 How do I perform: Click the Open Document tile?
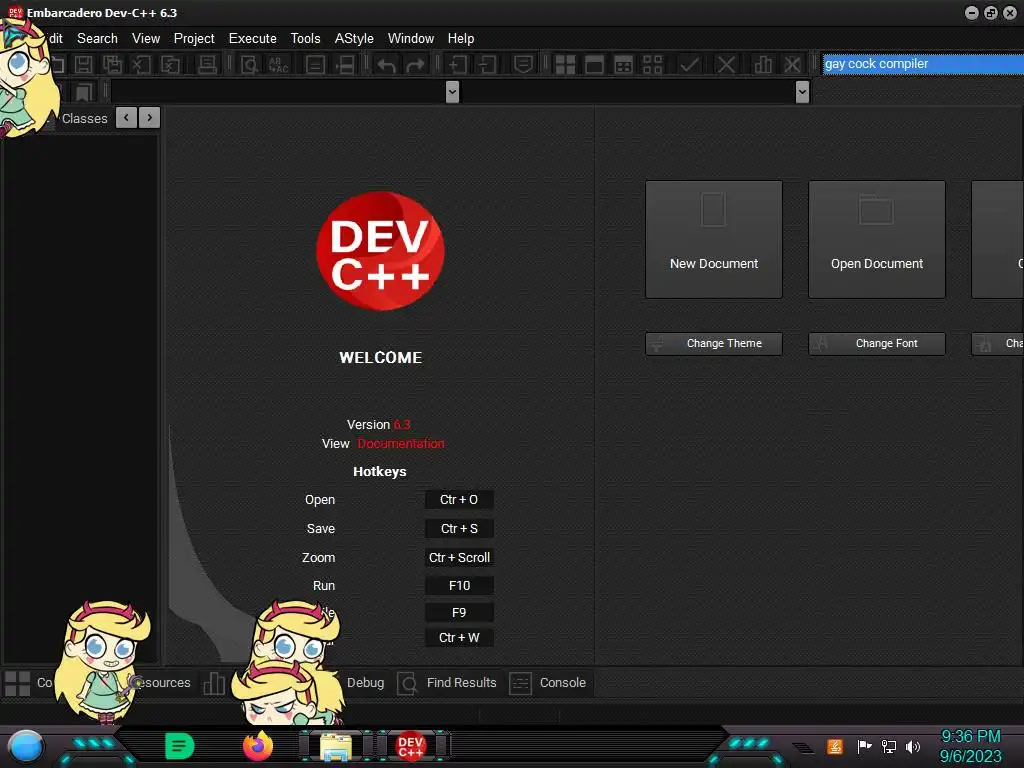pos(877,240)
